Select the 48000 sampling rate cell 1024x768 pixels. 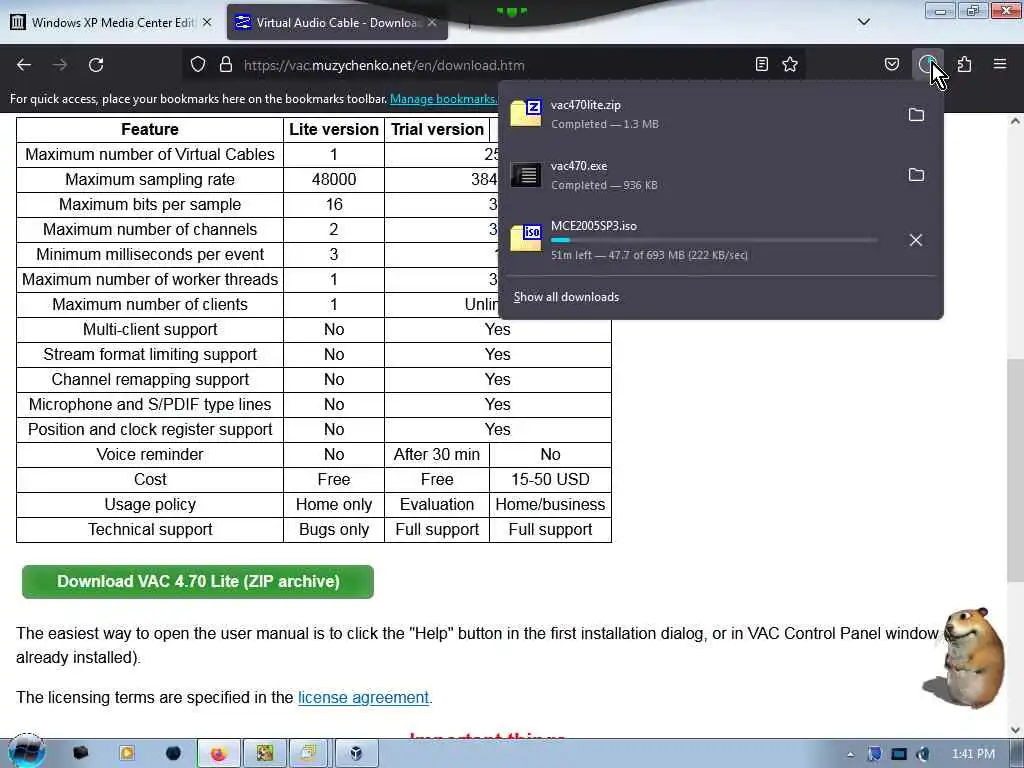point(334,180)
